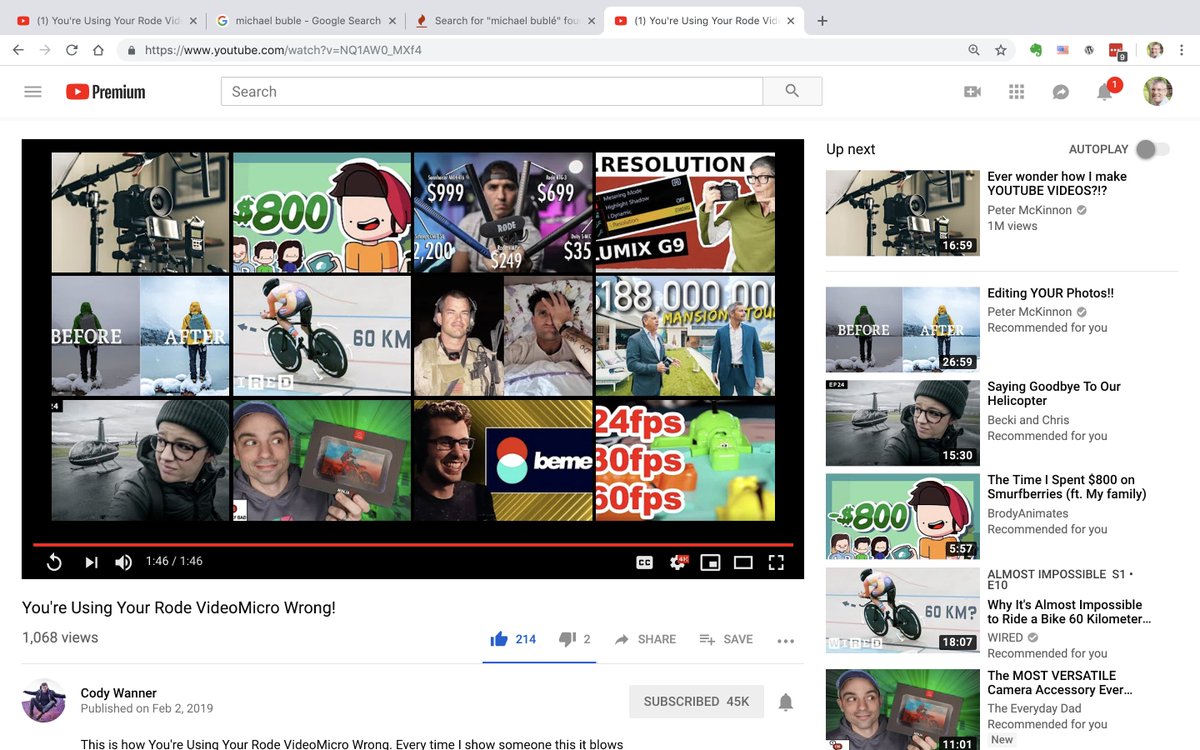Click the YouTube URL address bar
Image resolution: width=1200 pixels, height=750 pixels.
[540, 50]
